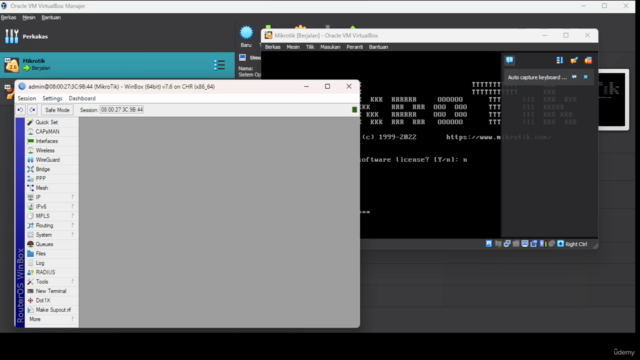640x360 pixels.
Task: Open Quick Set in WinBox sidebar
Action: coord(46,122)
